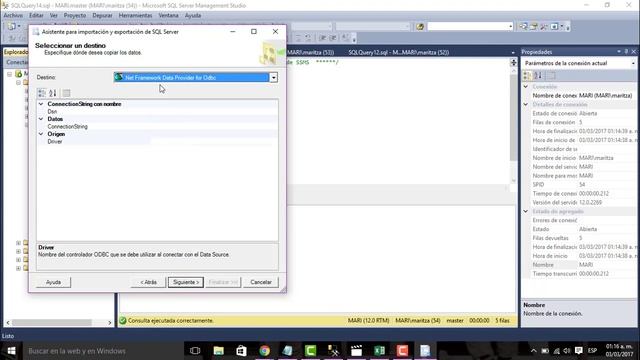Viewport: 640px width, 360px height.
Task: Open the Destino provider dropdown
Action: point(273,78)
